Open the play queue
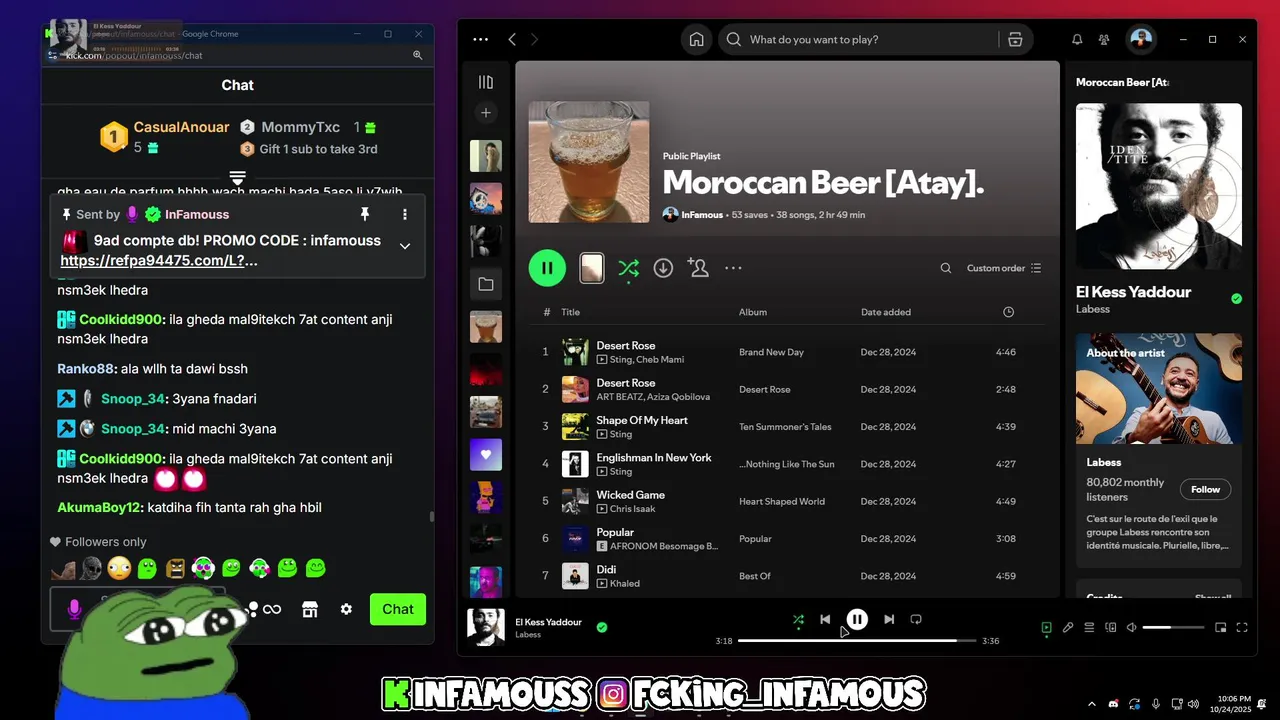The width and height of the screenshot is (1280, 720). tap(1089, 628)
